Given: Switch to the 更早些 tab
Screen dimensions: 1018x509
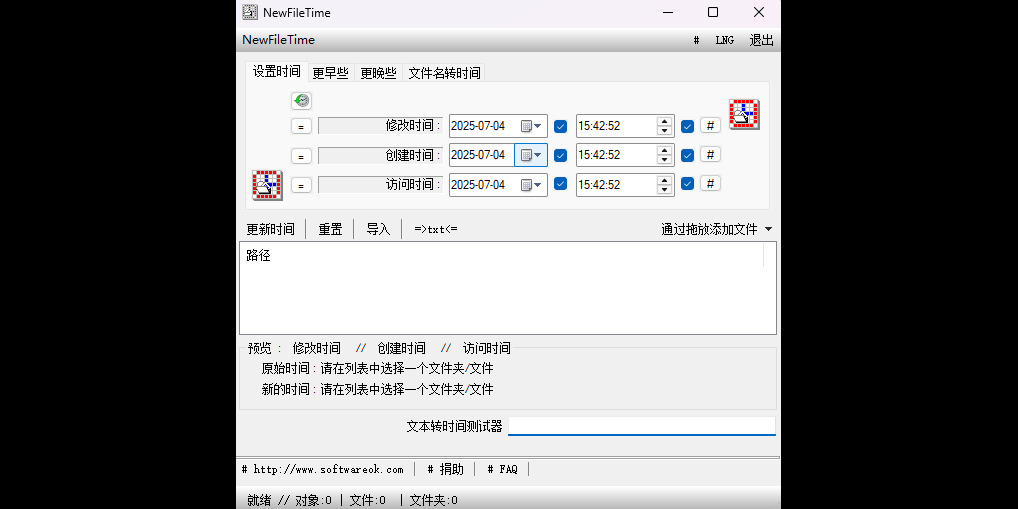Looking at the screenshot, I should click(330, 73).
